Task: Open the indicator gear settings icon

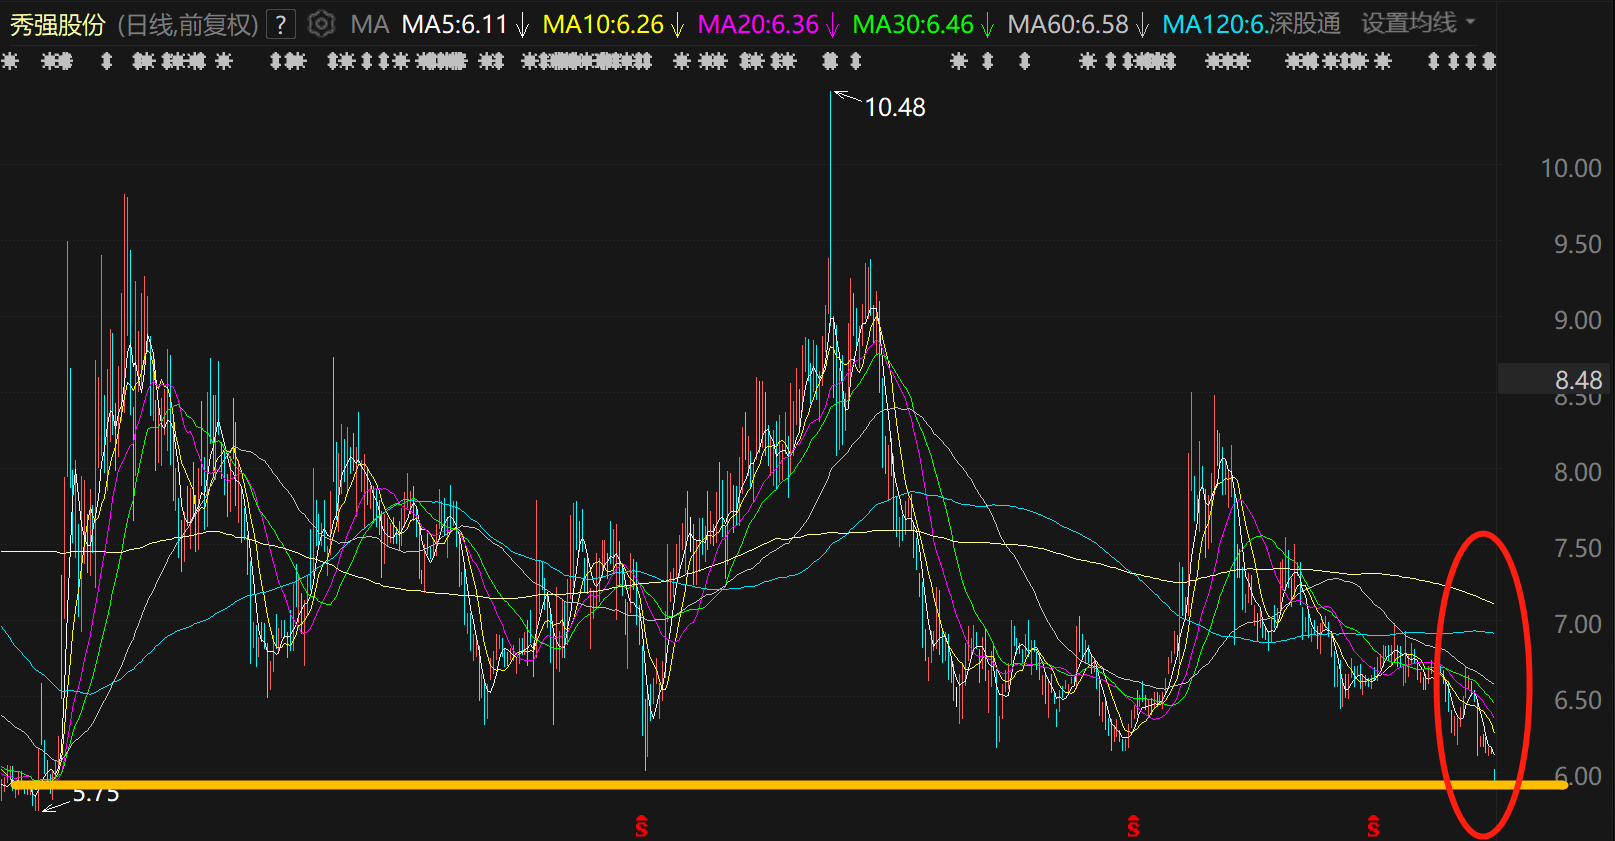Action: coord(321,23)
